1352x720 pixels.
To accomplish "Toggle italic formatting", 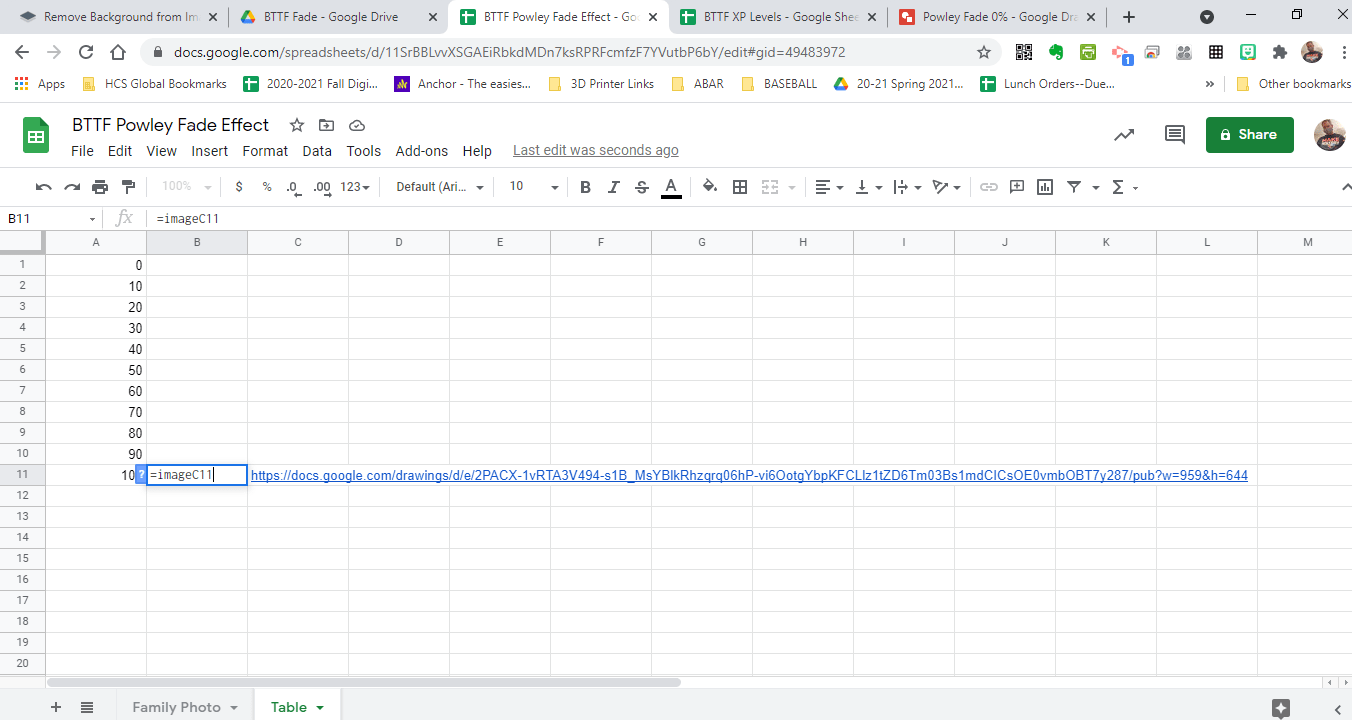I will click(613, 187).
